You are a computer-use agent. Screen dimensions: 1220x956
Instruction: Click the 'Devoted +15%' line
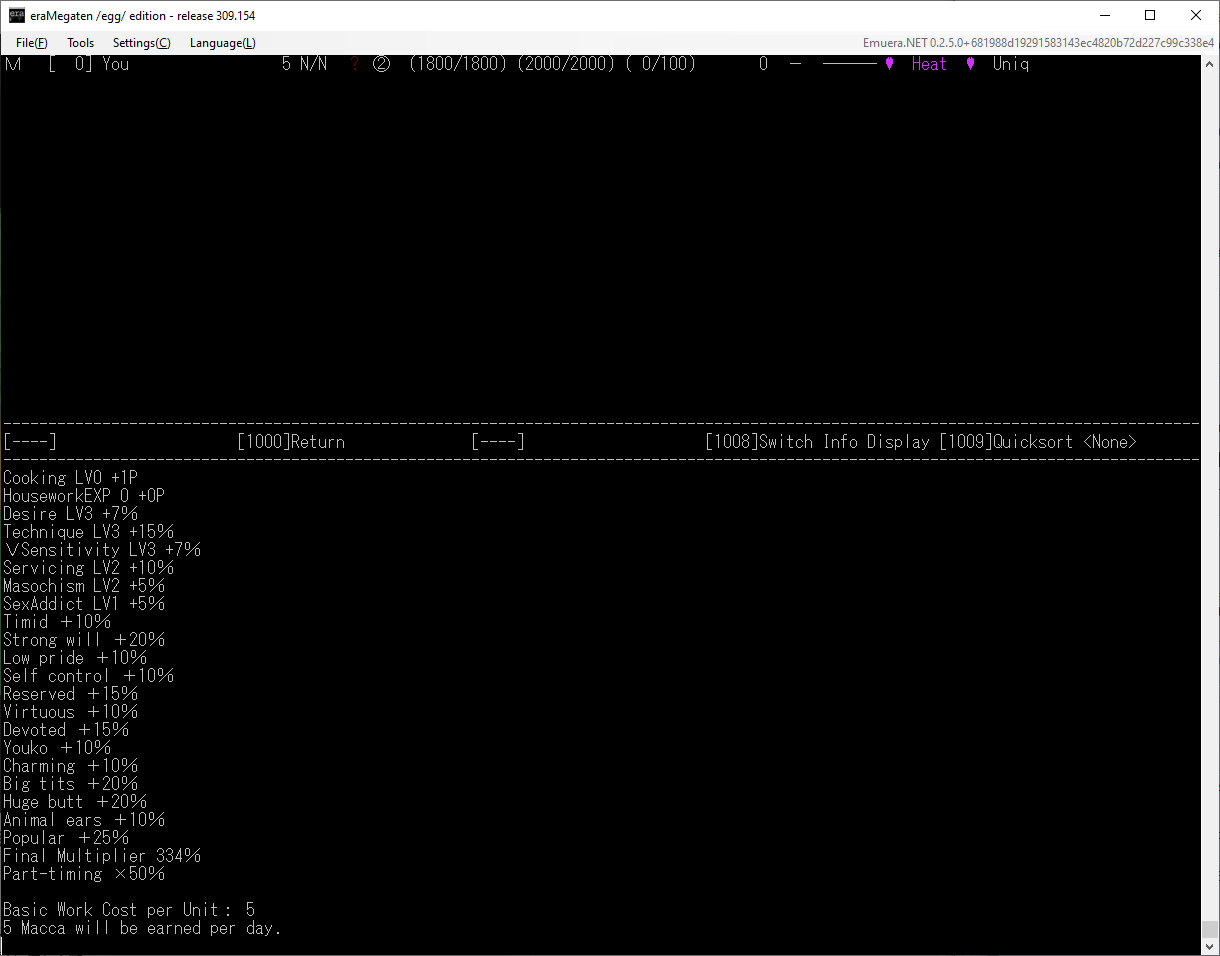pos(66,730)
